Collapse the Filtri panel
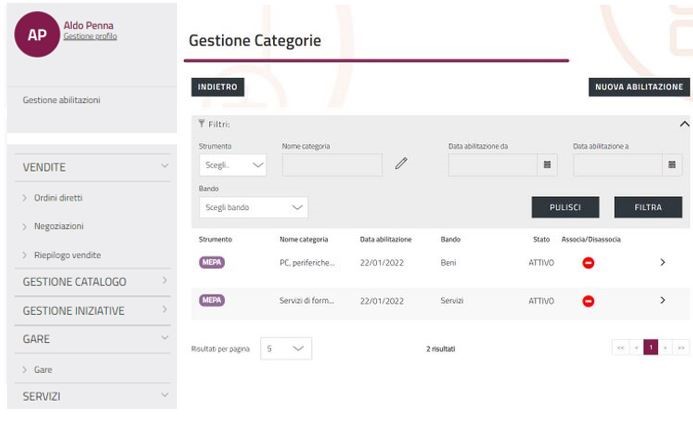This screenshot has height=423, width=693. click(684, 124)
